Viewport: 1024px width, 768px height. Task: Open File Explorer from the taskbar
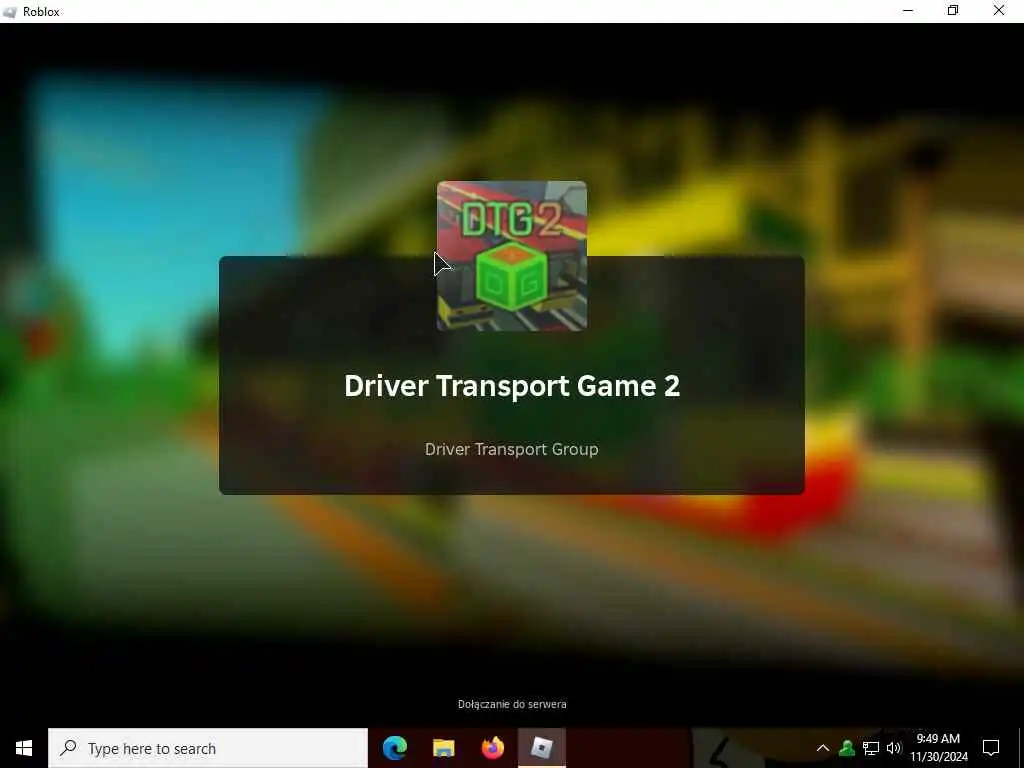[x=443, y=748]
